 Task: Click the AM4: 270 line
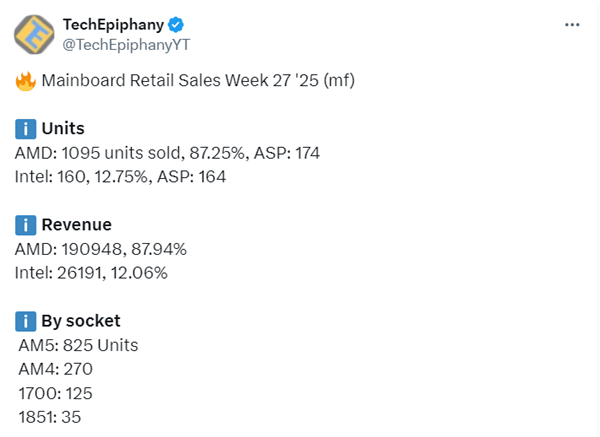click(55, 369)
